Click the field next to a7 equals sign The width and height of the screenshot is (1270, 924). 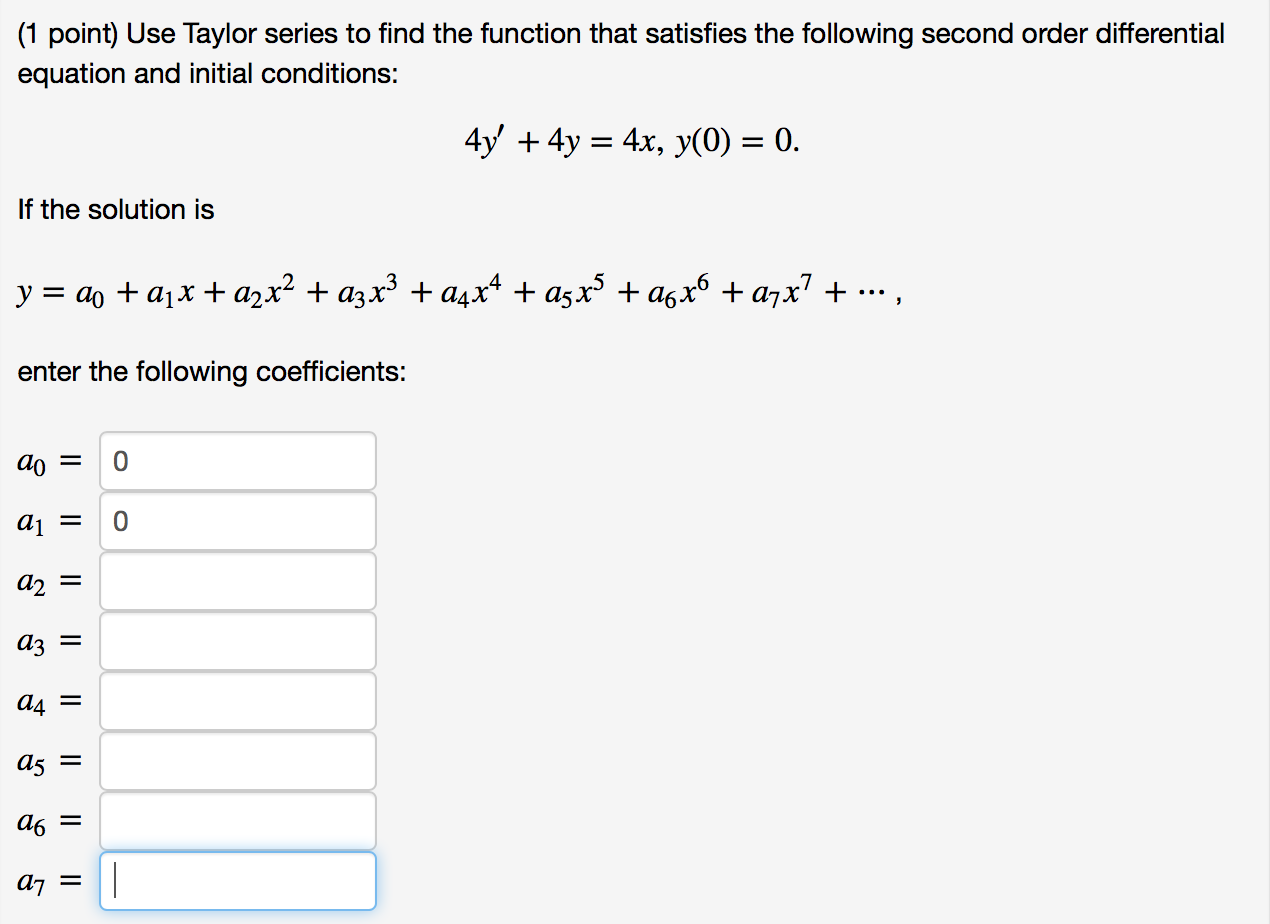tap(237, 880)
